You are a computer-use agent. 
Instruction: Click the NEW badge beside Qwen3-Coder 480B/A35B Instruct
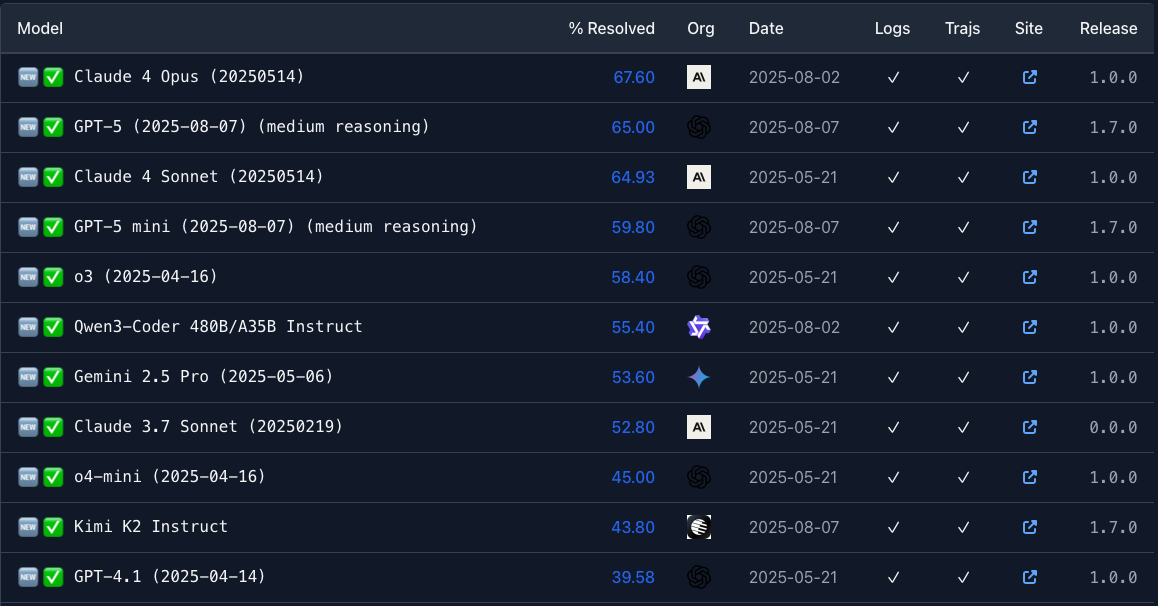(x=28, y=327)
